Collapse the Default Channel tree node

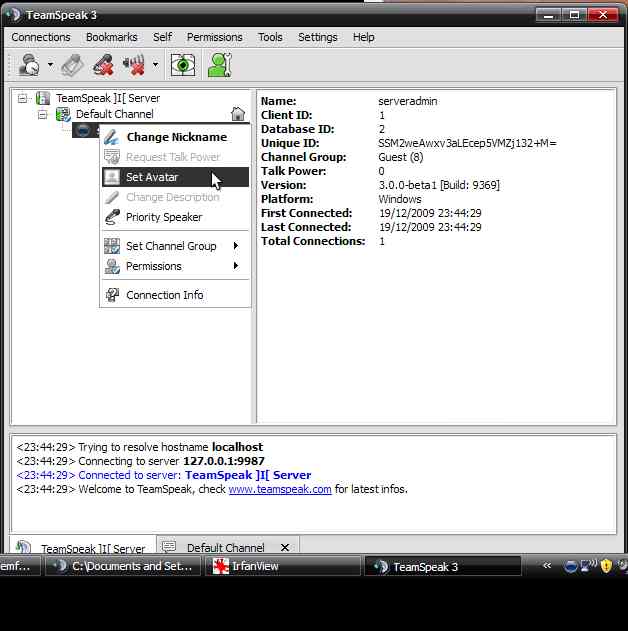click(43, 115)
